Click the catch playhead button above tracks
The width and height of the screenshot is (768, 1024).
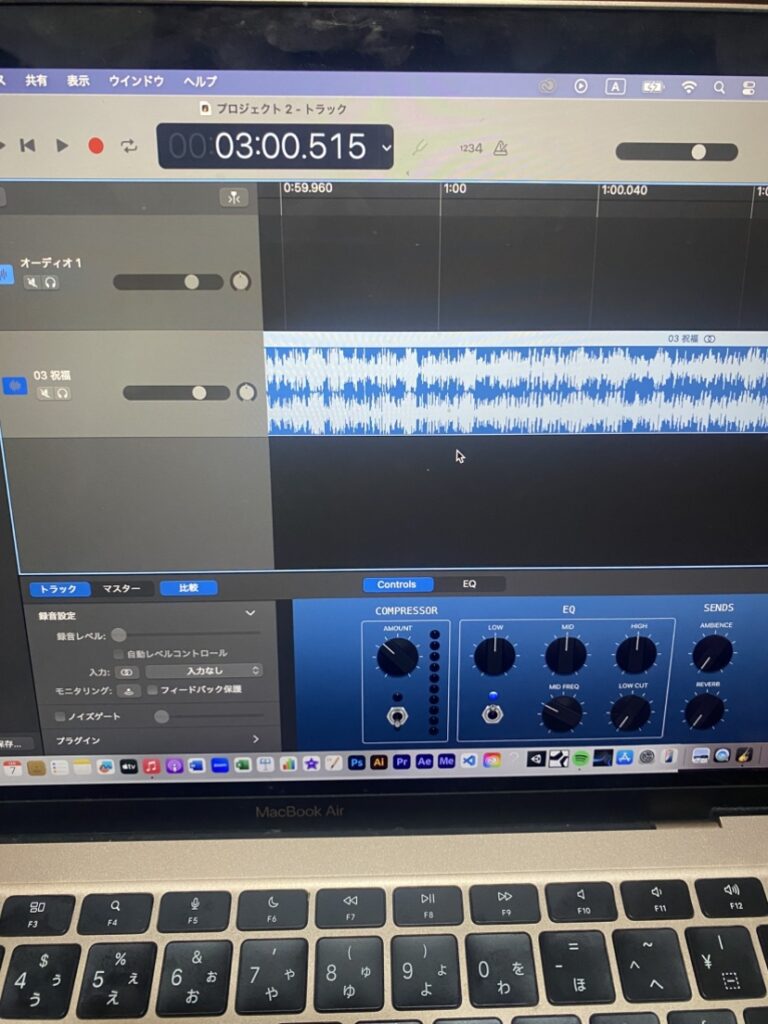coord(233,197)
